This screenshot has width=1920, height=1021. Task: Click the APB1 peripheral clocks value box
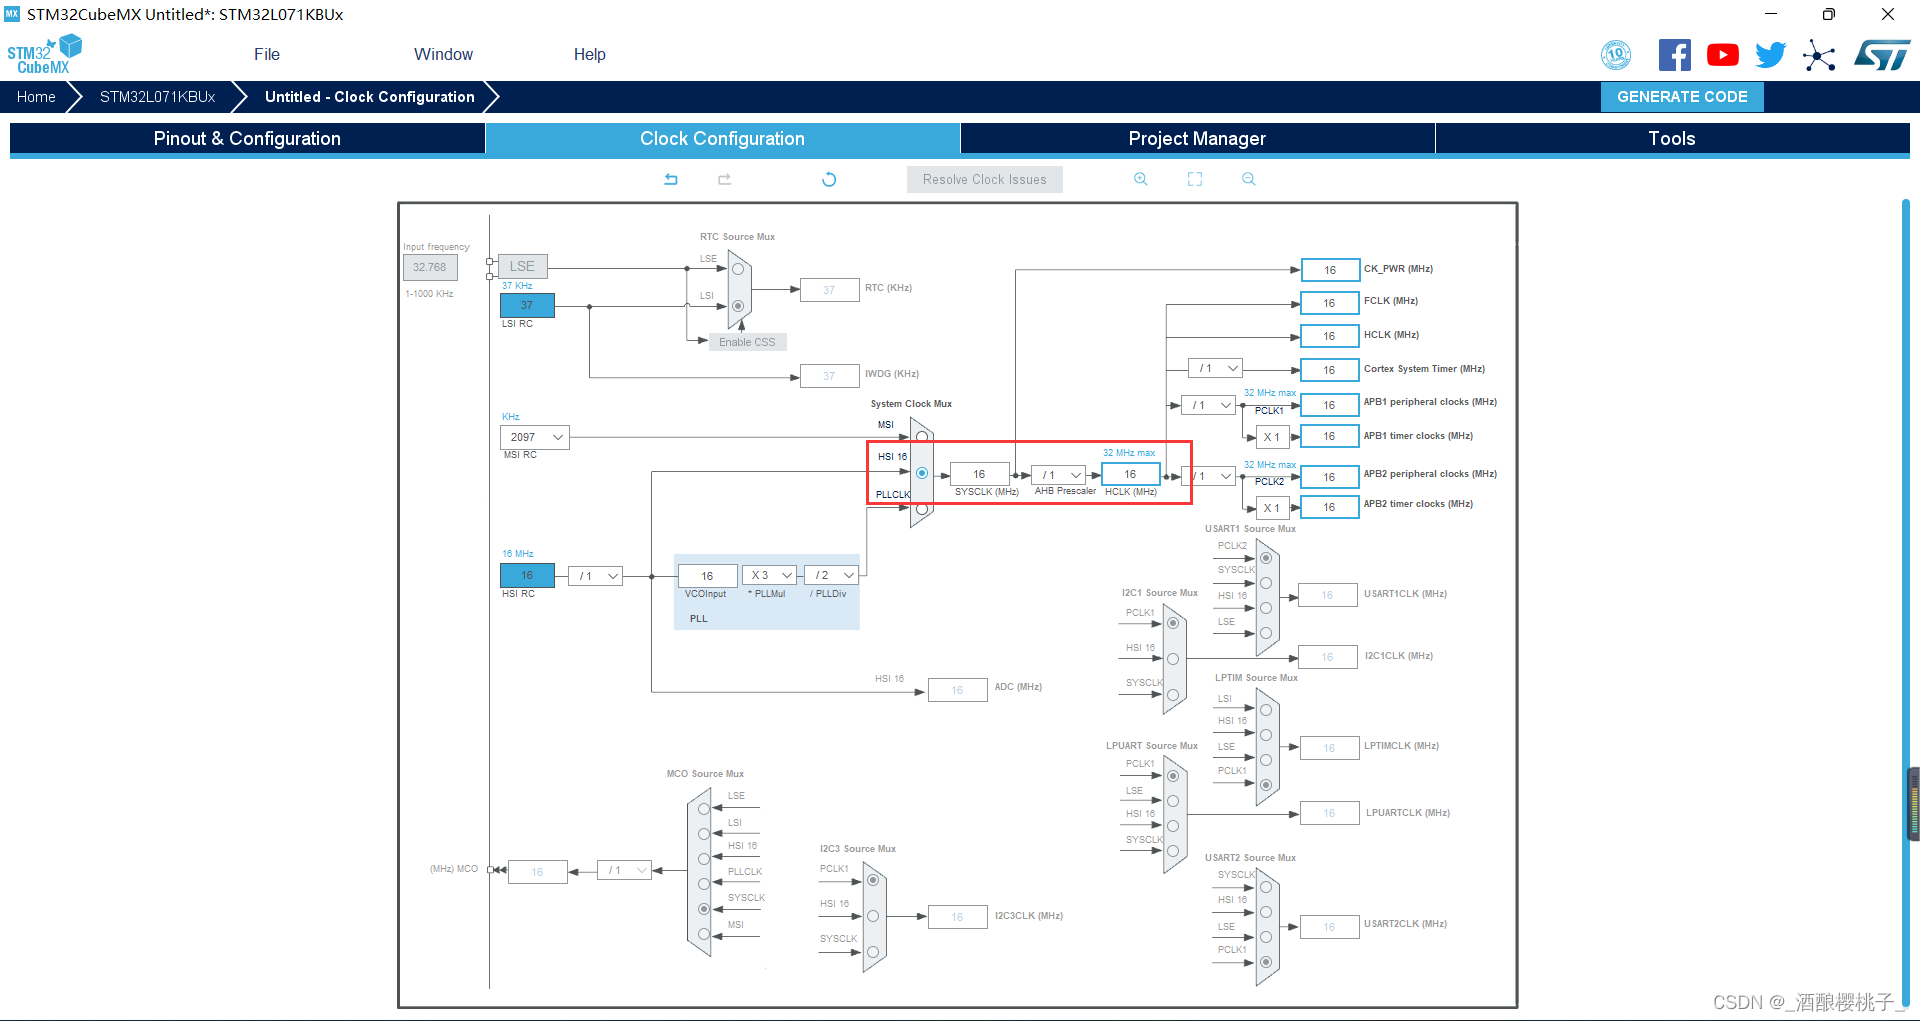[1330, 405]
